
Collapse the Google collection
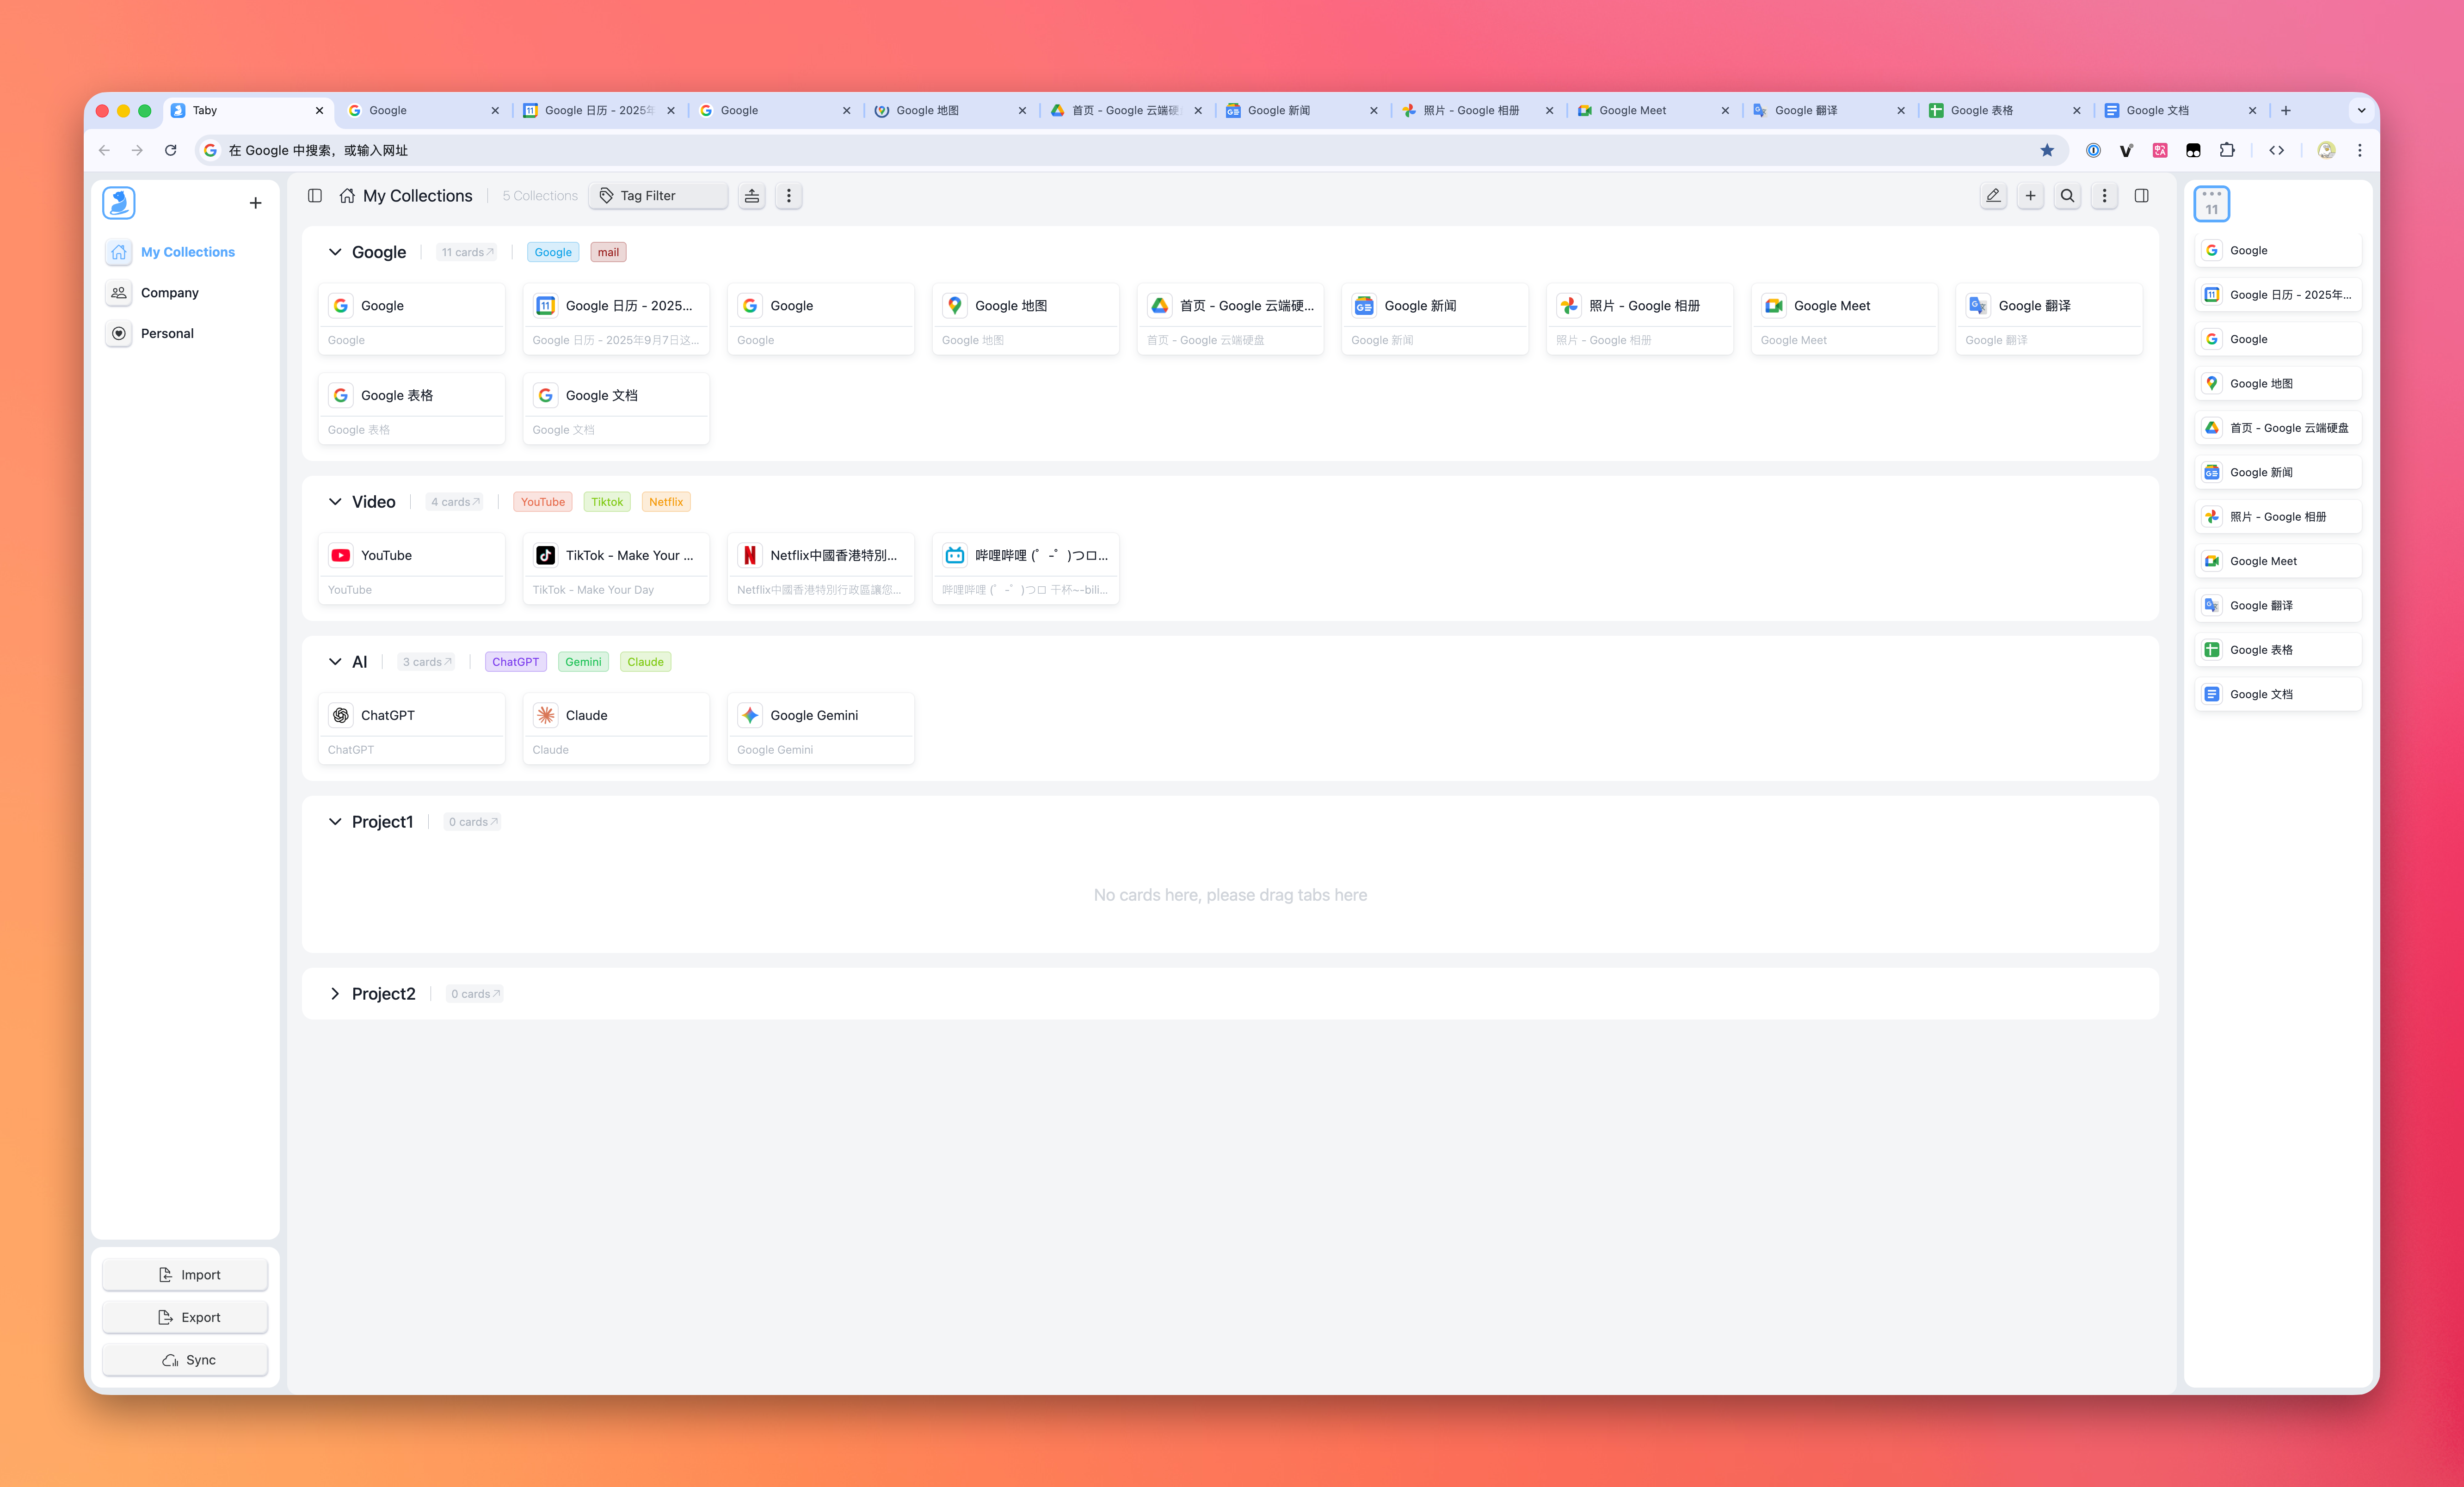pyautogui.click(x=335, y=252)
